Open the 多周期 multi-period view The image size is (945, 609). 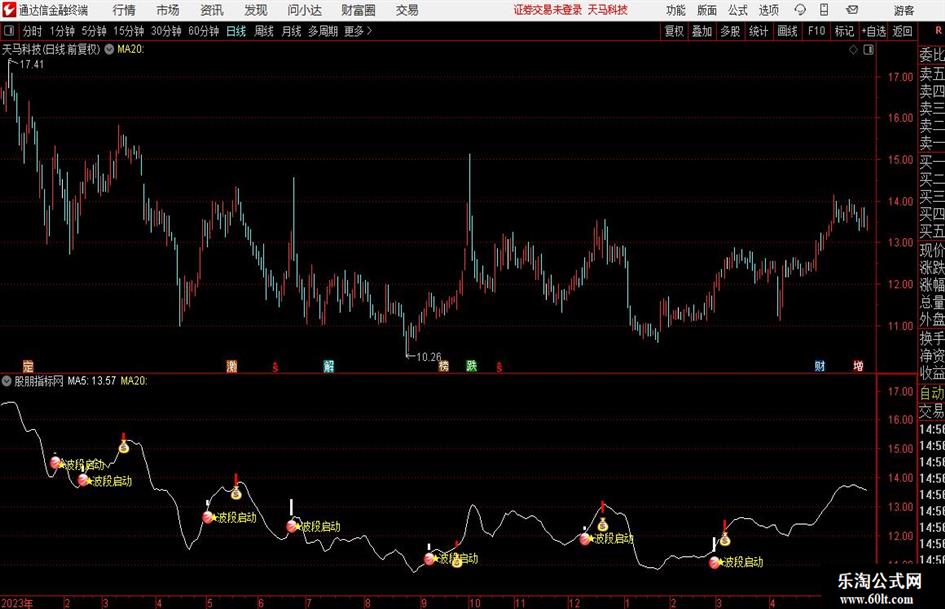pyautogui.click(x=323, y=31)
